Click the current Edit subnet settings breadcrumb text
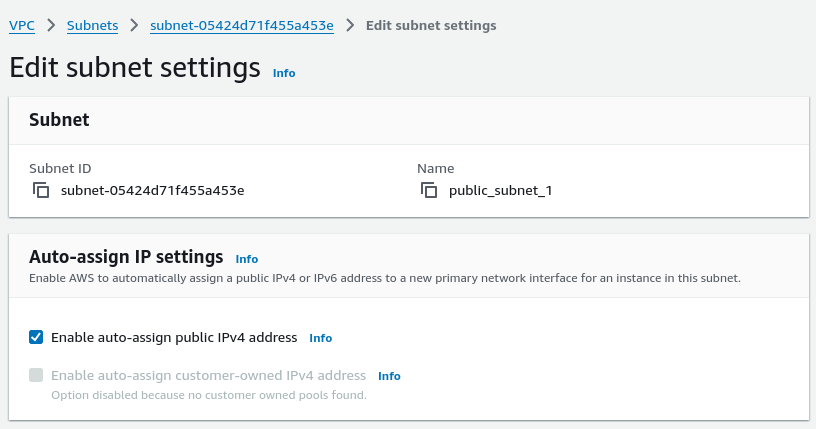This screenshot has height=429, width=816. tap(431, 26)
